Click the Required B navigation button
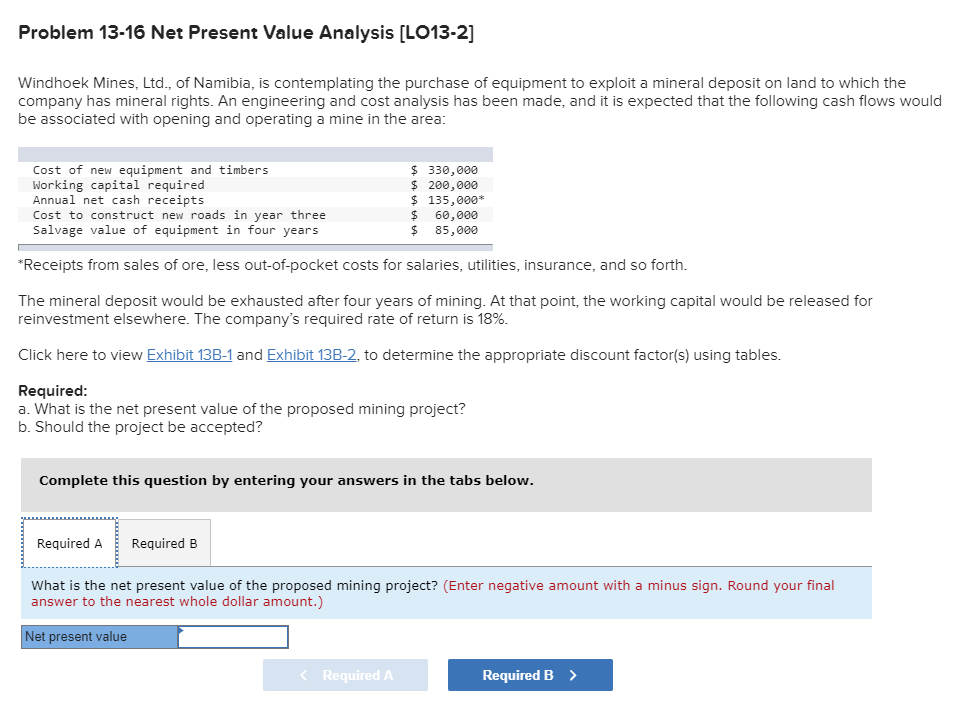960x715 pixels. pyautogui.click(x=529, y=674)
